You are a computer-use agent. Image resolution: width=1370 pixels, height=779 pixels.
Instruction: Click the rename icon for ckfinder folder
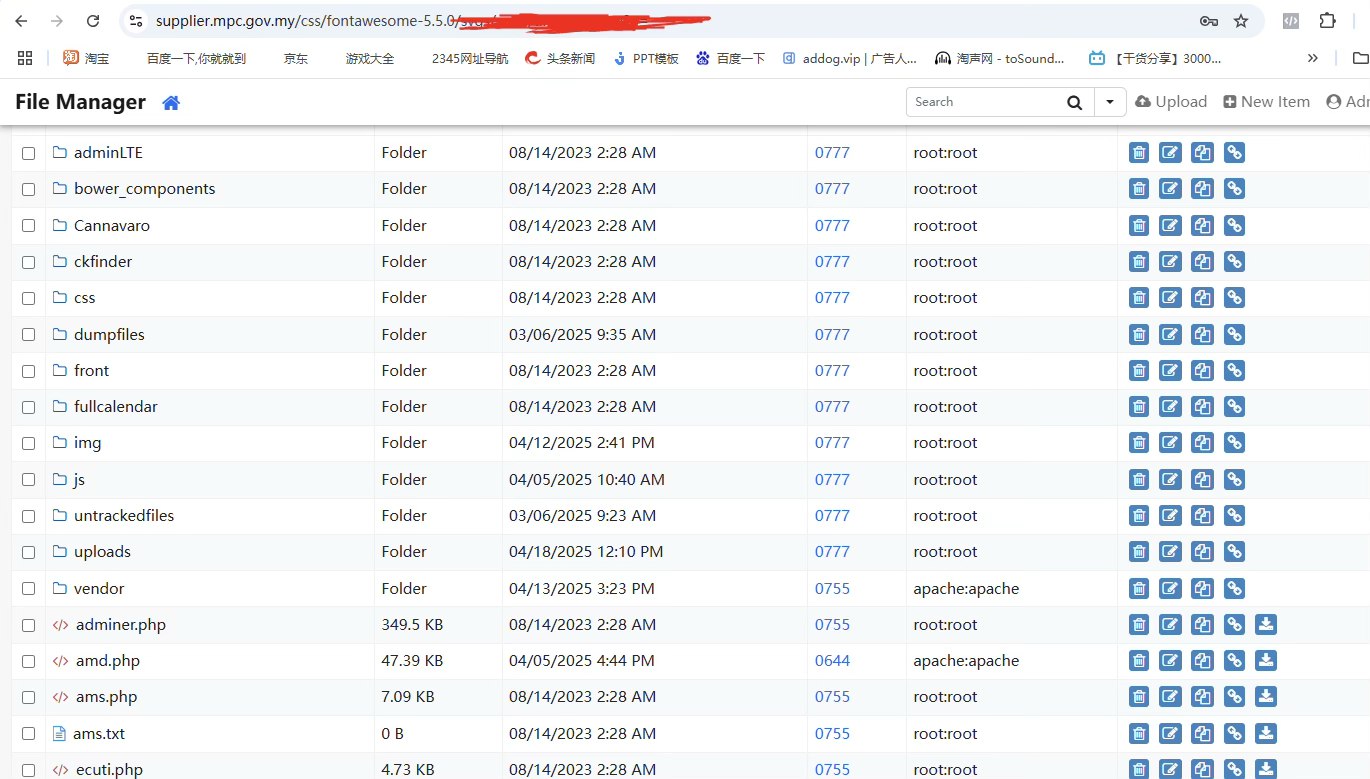(1170, 262)
